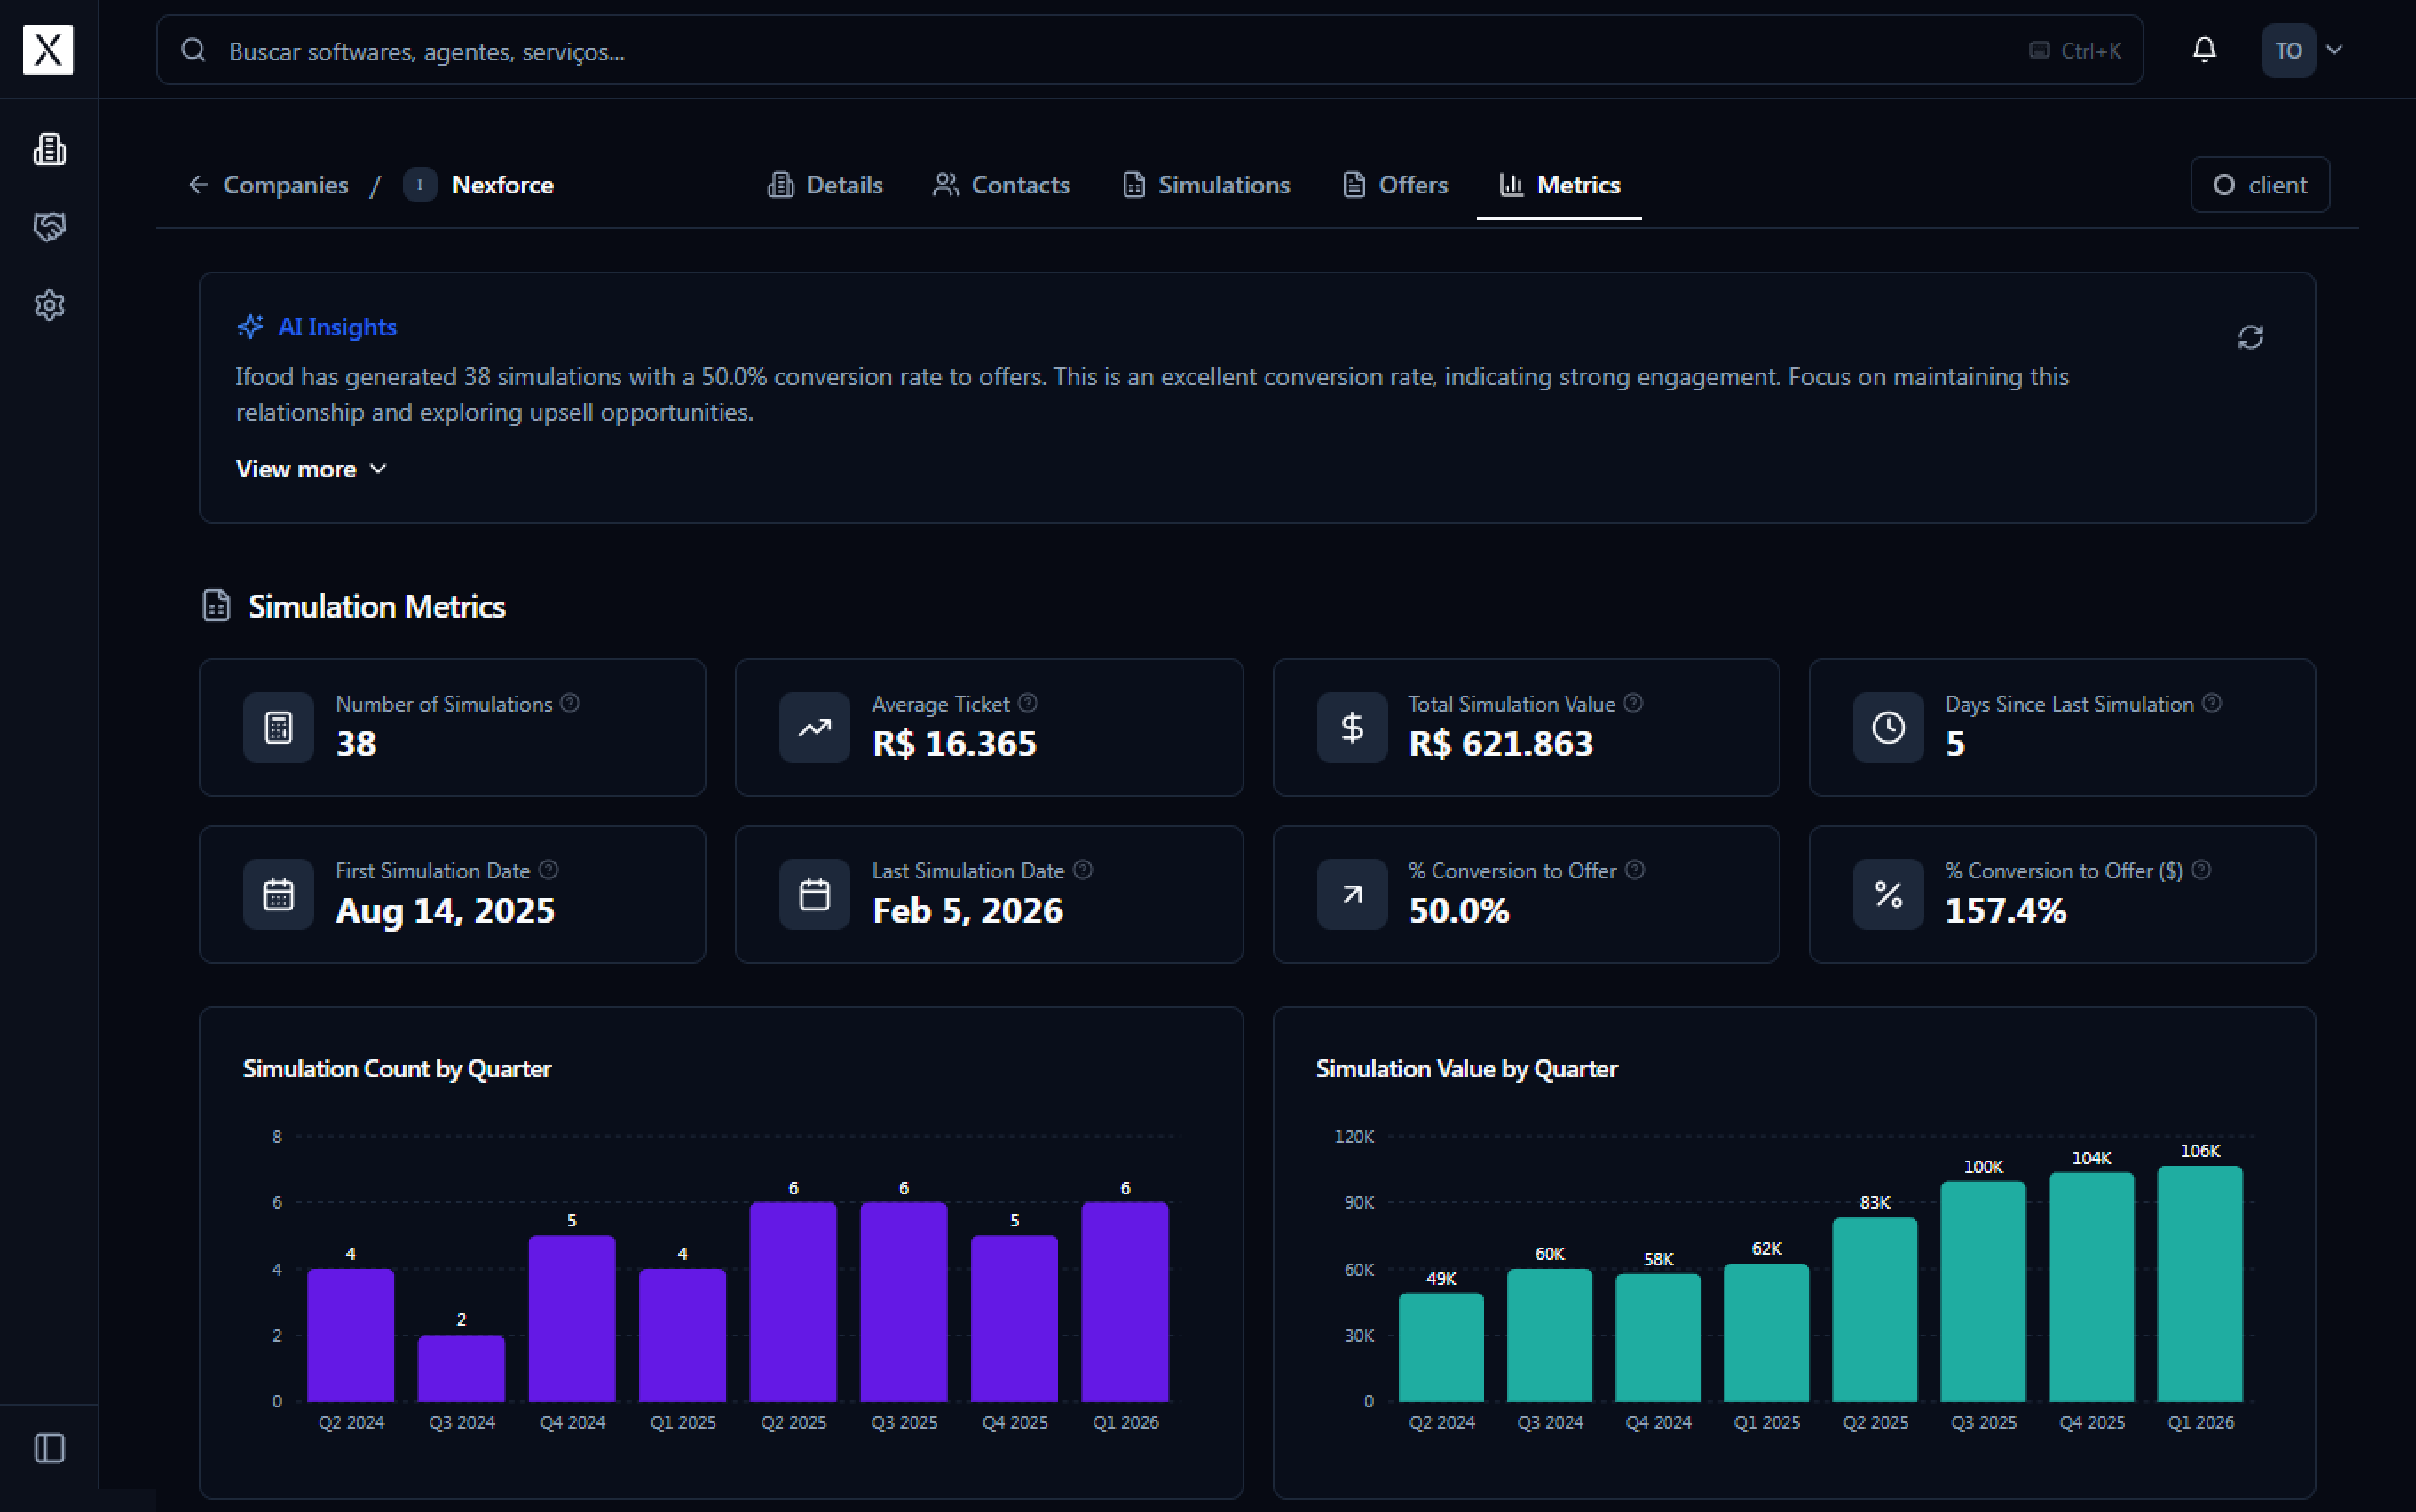Image resolution: width=2416 pixels, height=1512 pixels.
Task: Open the settings gear in sidebar
Action: pos(49,305)
